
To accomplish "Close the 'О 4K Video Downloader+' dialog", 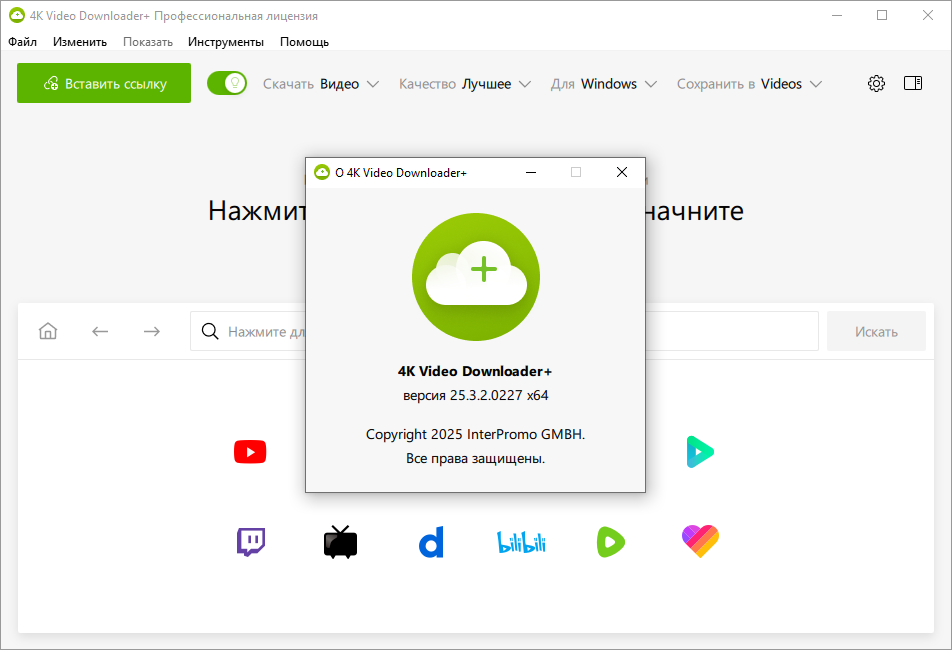I will (x=622, y=172).
